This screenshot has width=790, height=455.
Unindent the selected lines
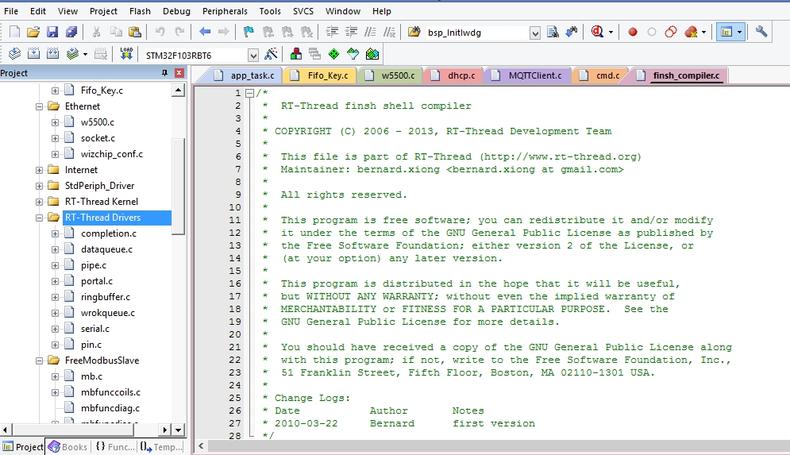(x=351, y=32)
